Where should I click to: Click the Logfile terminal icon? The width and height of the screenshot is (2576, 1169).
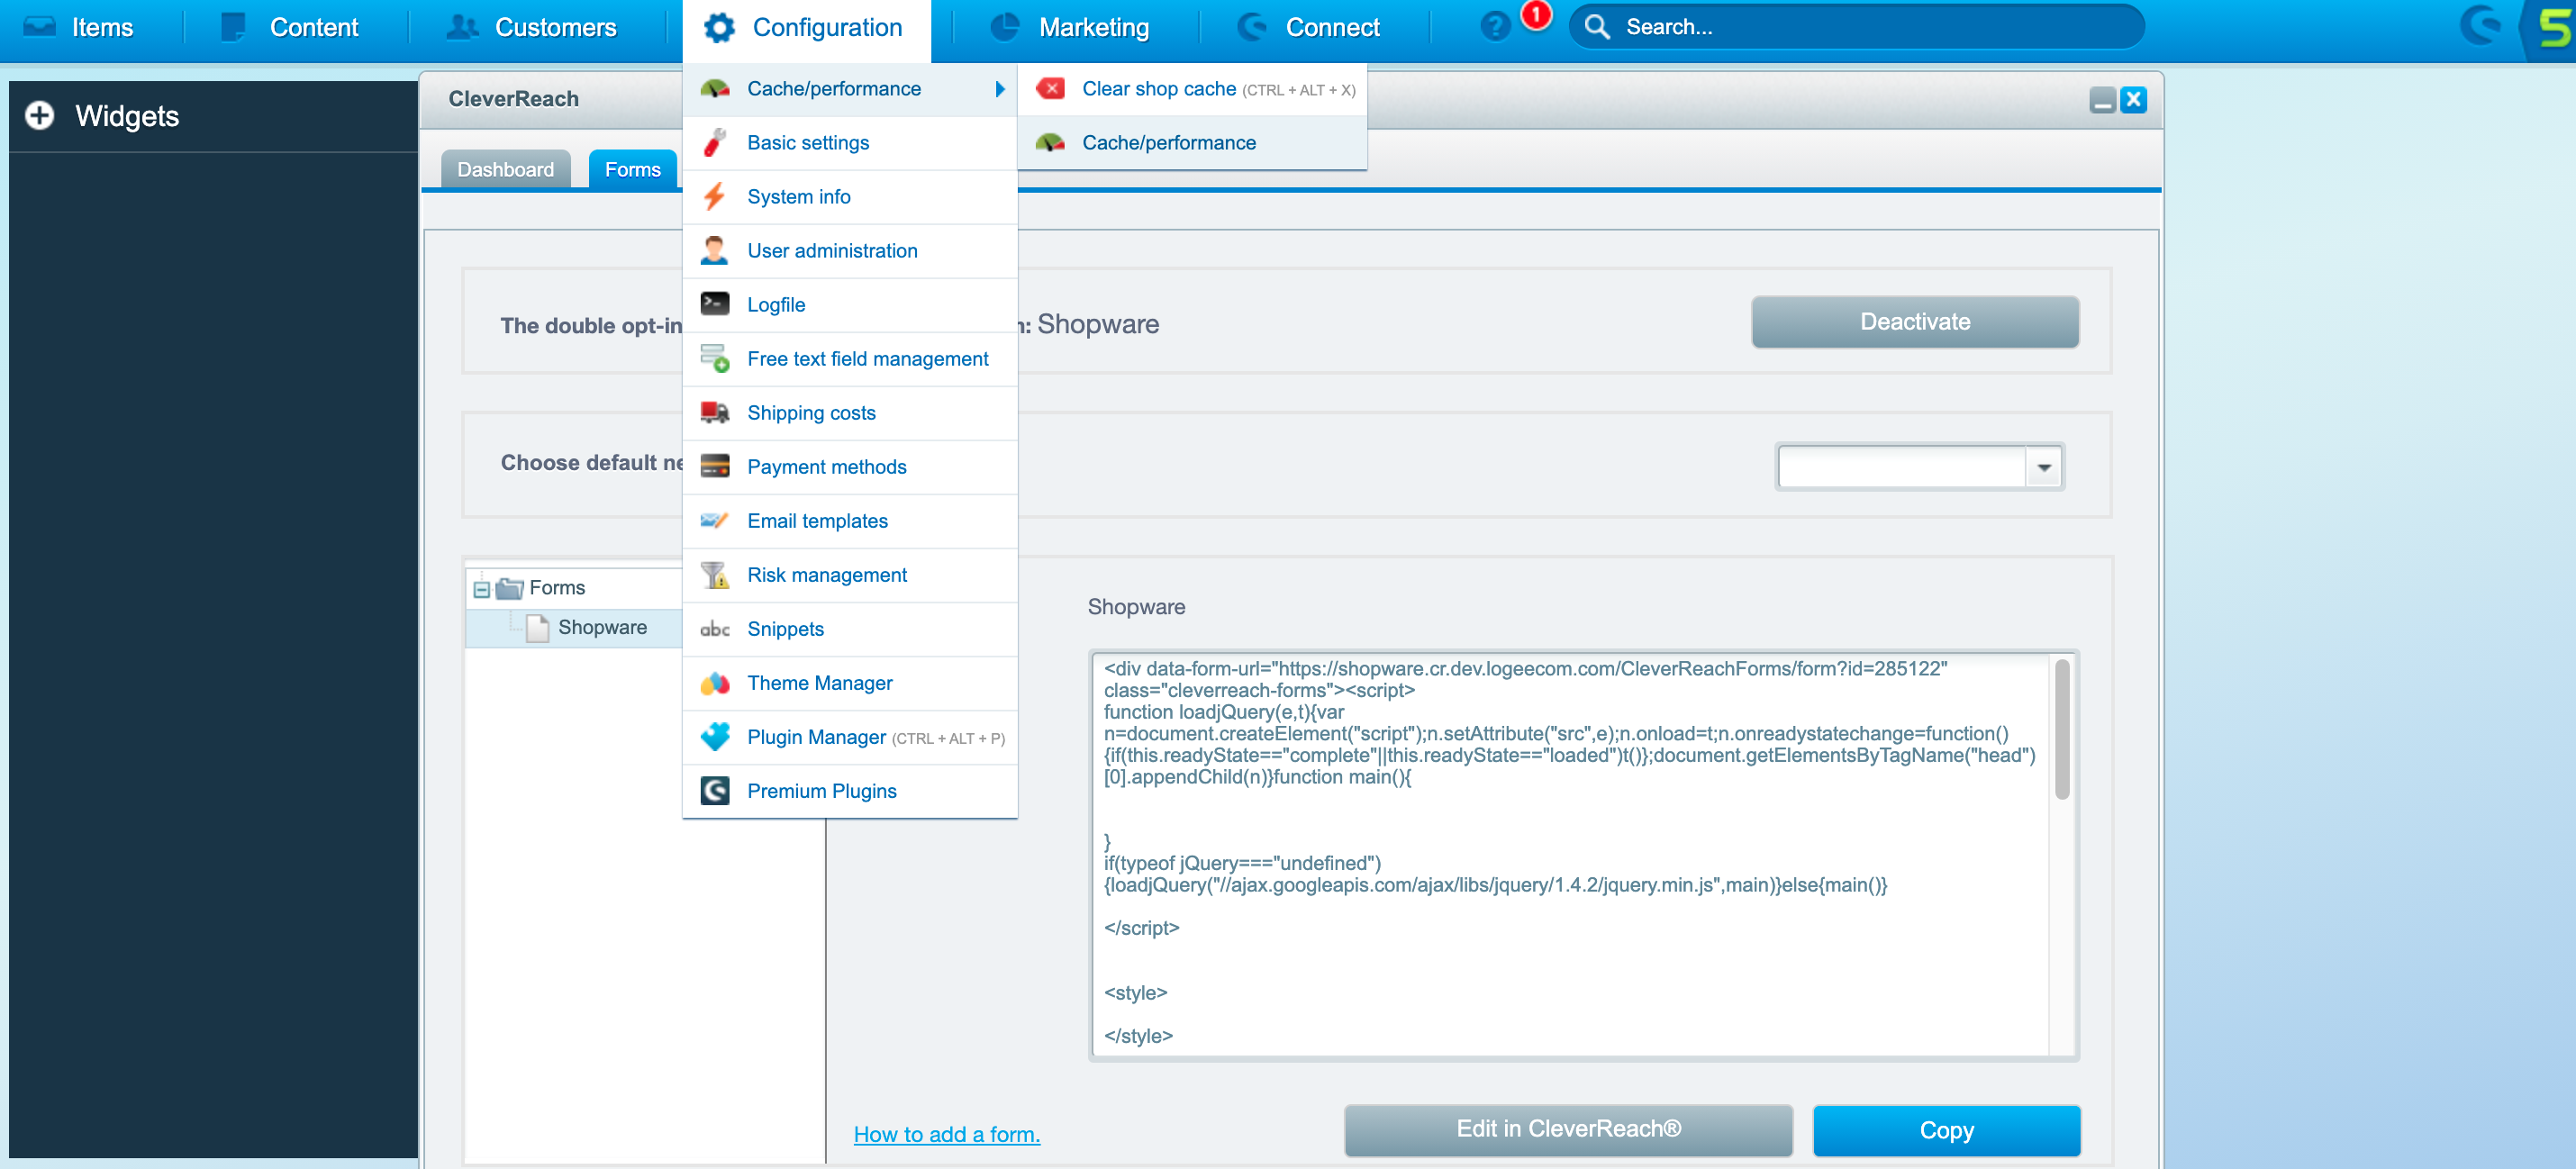tap(715, 304)
